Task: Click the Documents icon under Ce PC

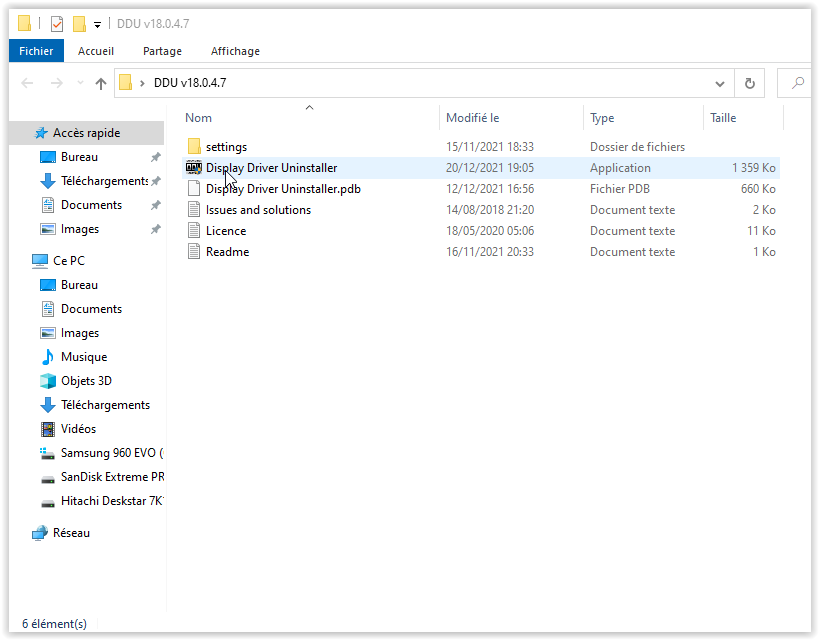Action: tap(48, 309)
